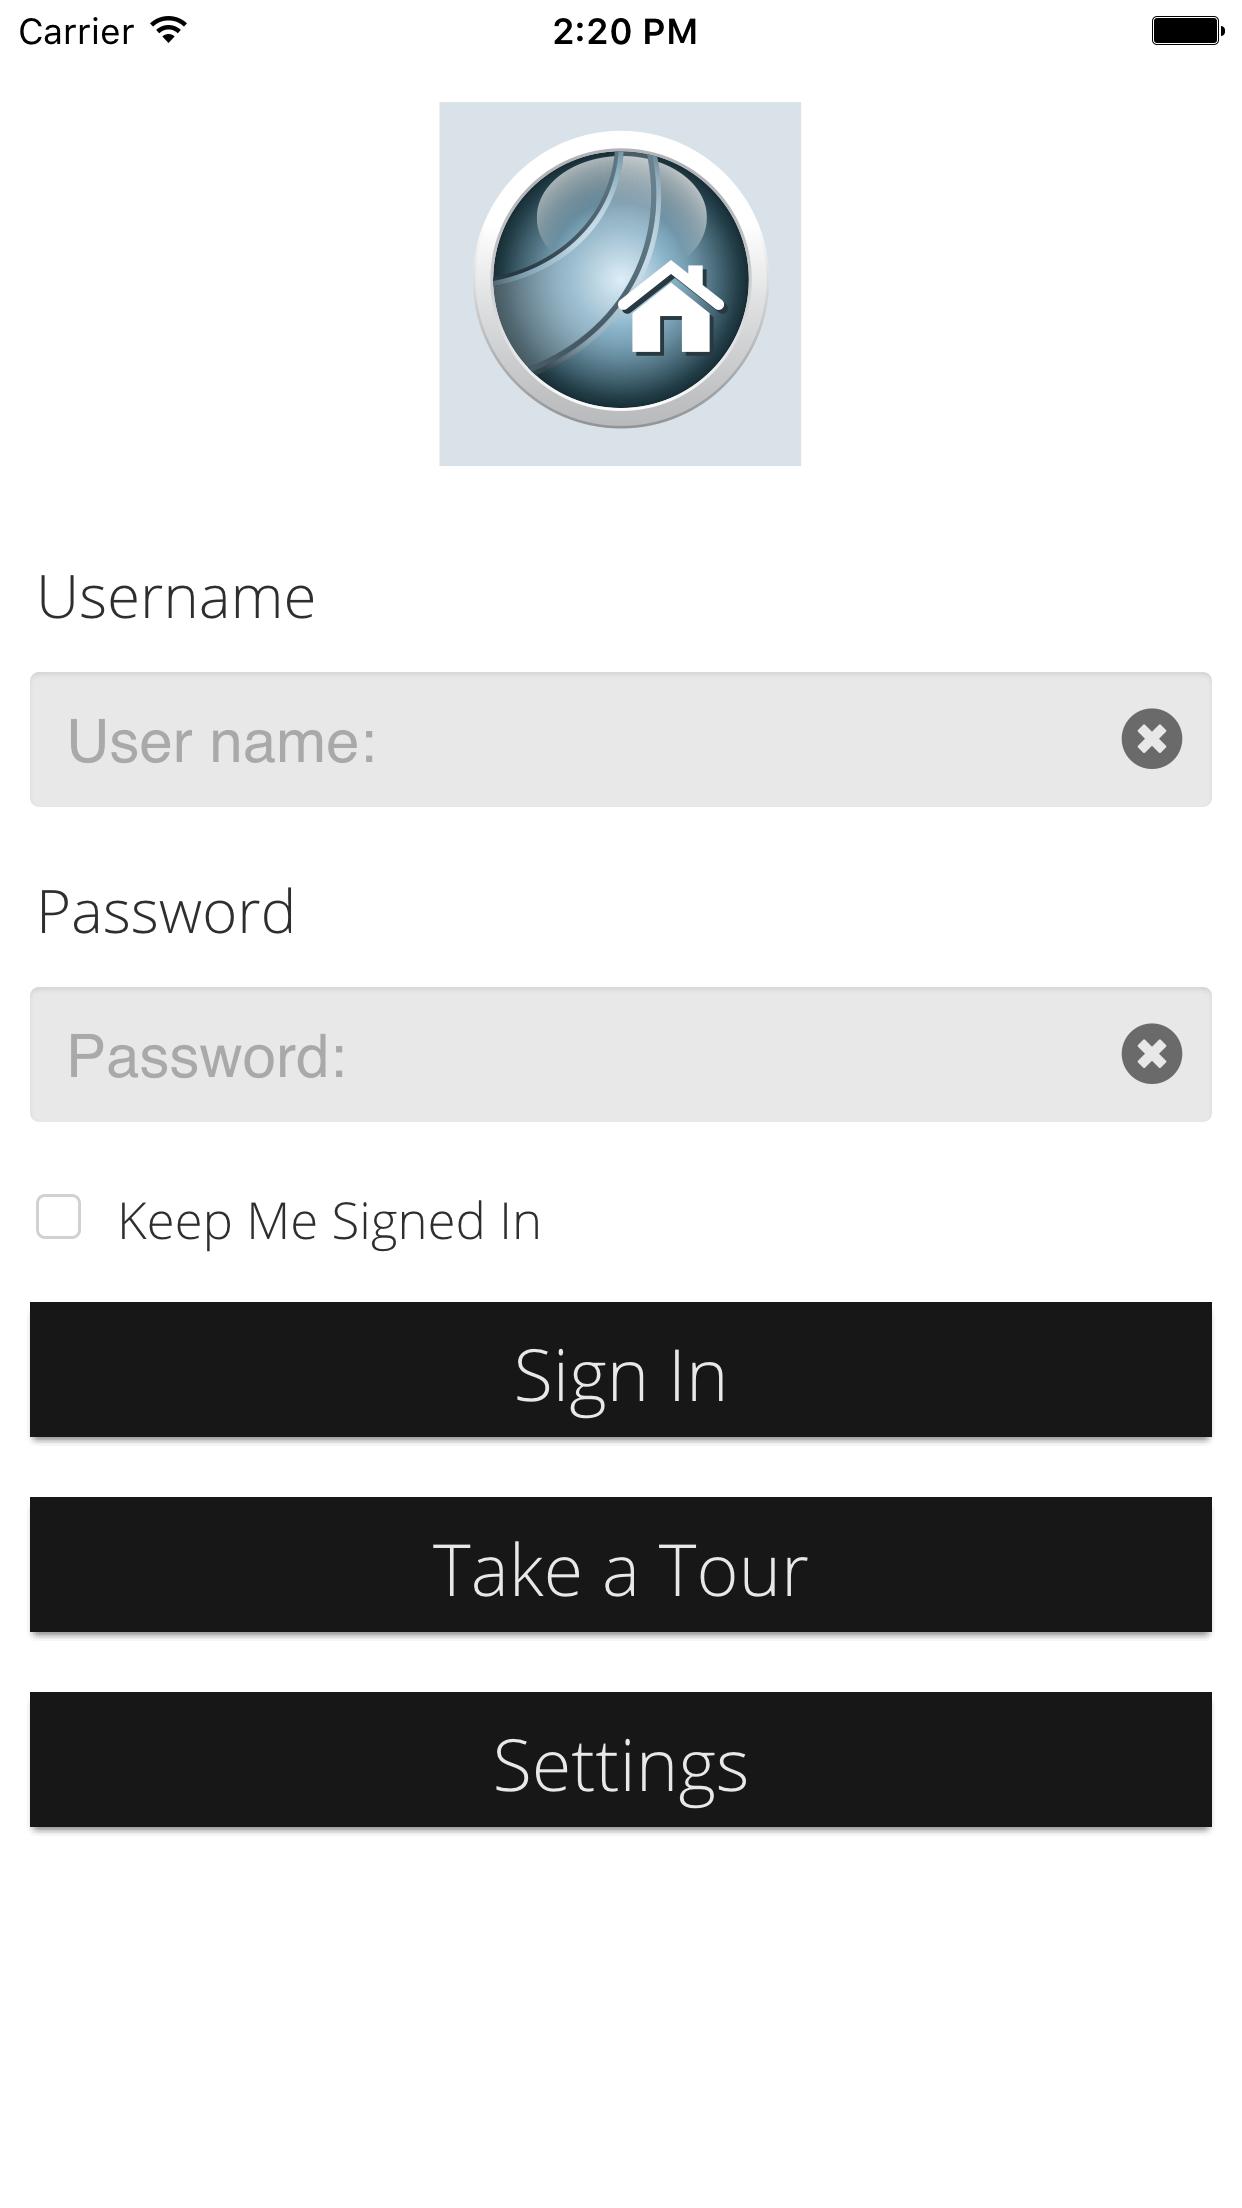Tap the 2:20 PM clock

click(625, 31)
